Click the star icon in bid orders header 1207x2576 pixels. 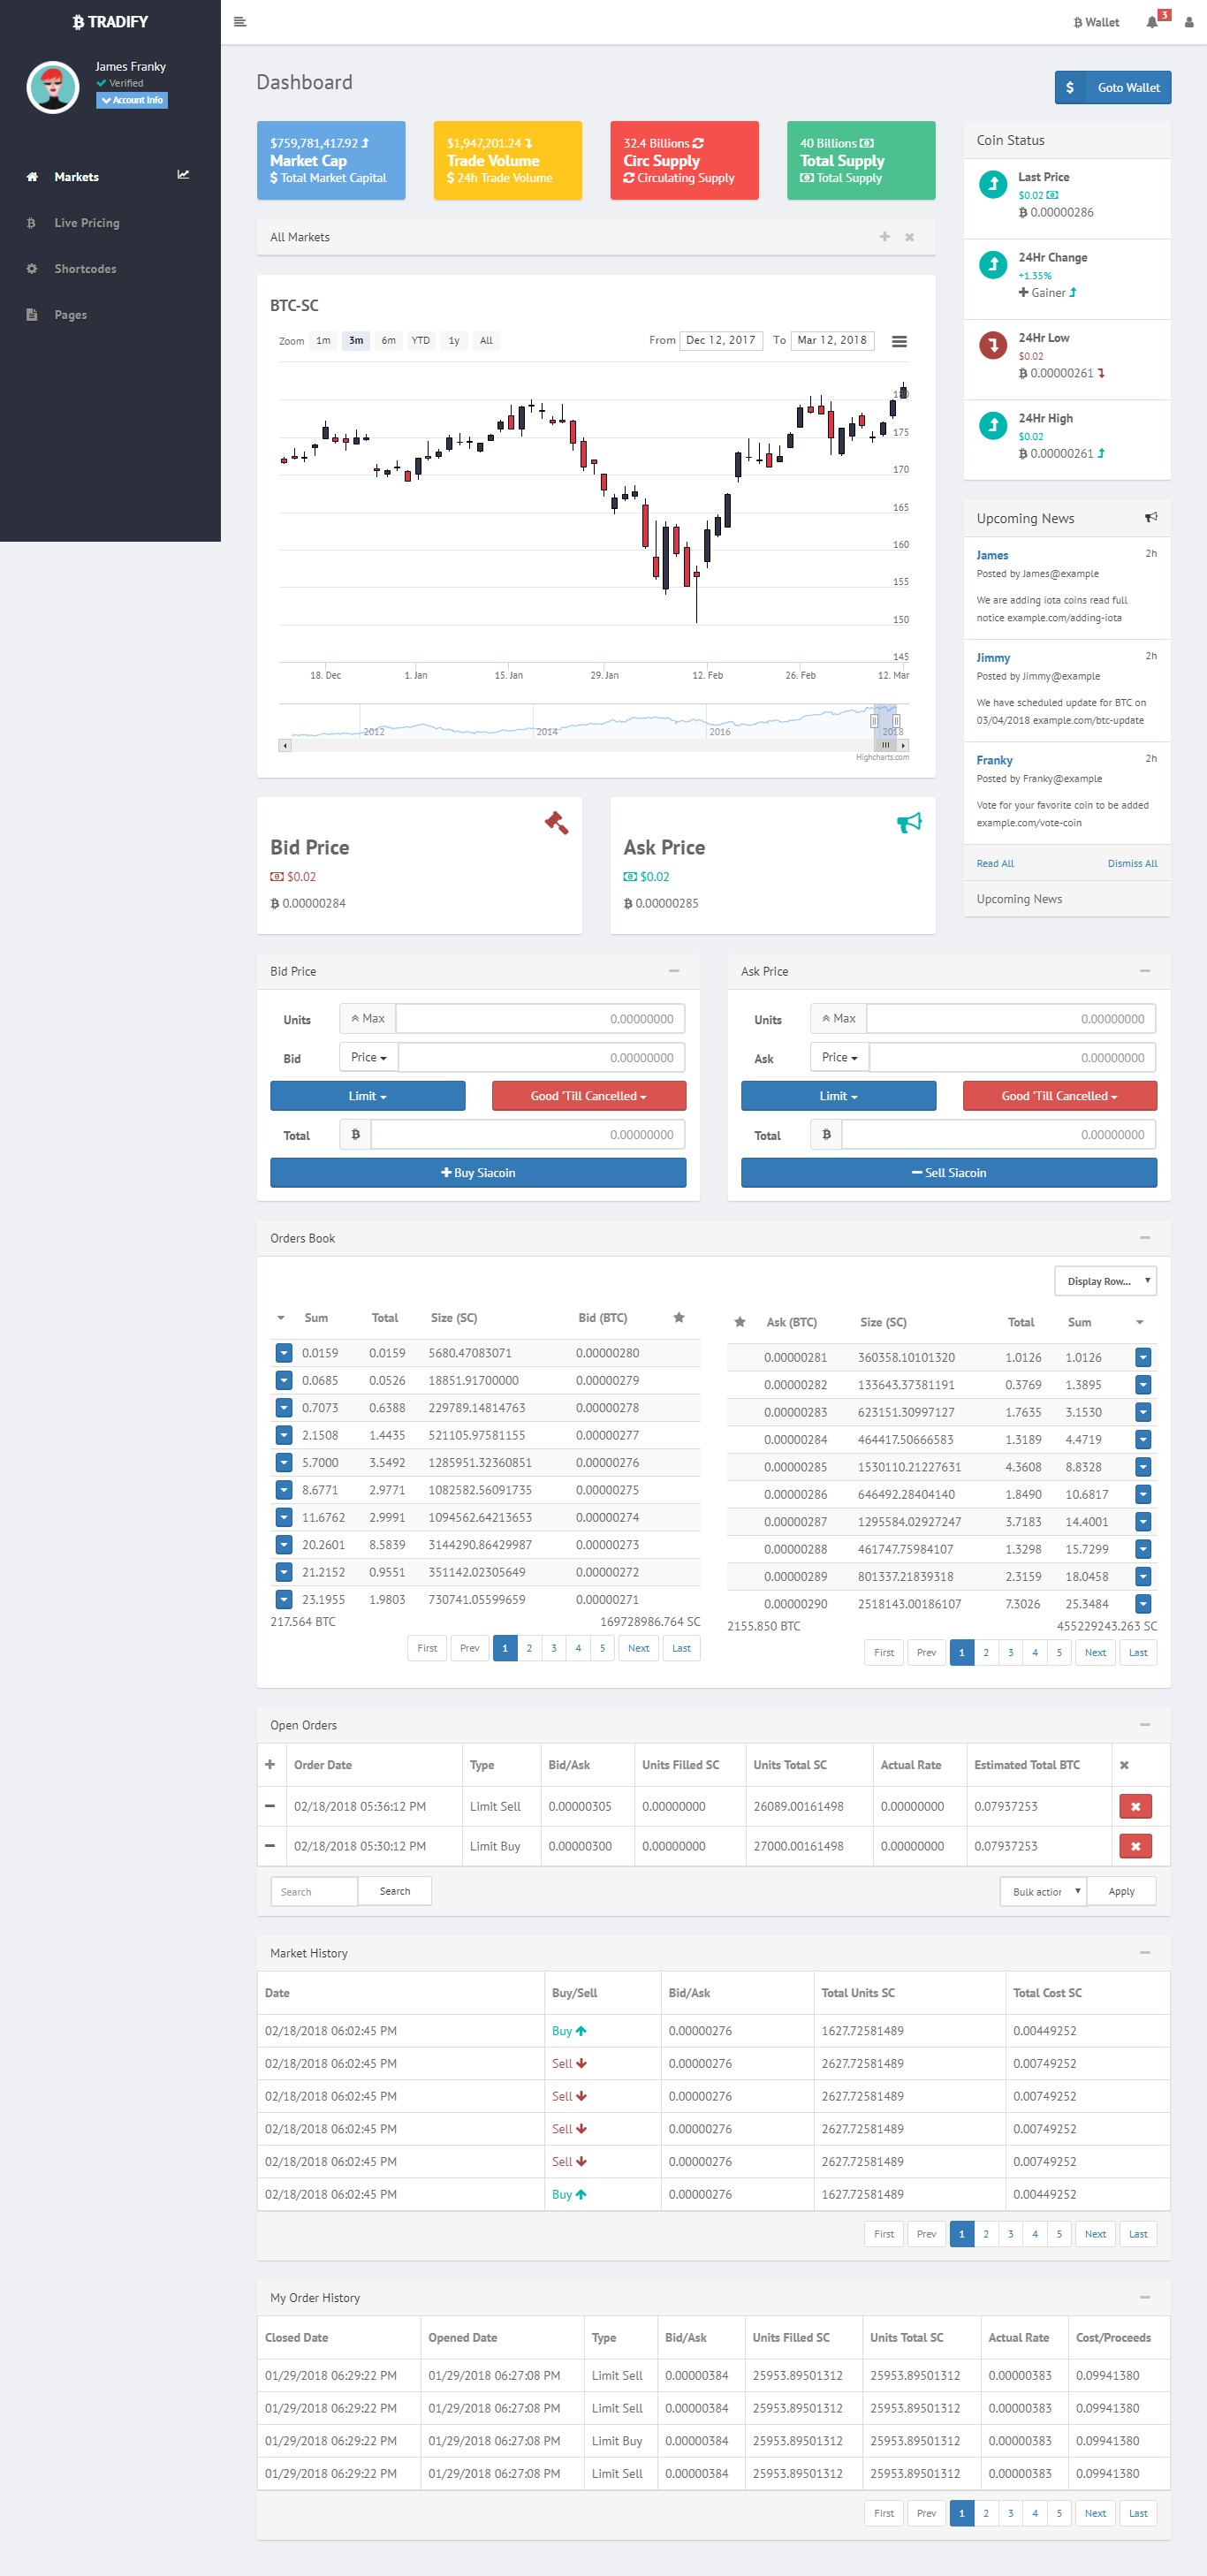pos(679,1318)
